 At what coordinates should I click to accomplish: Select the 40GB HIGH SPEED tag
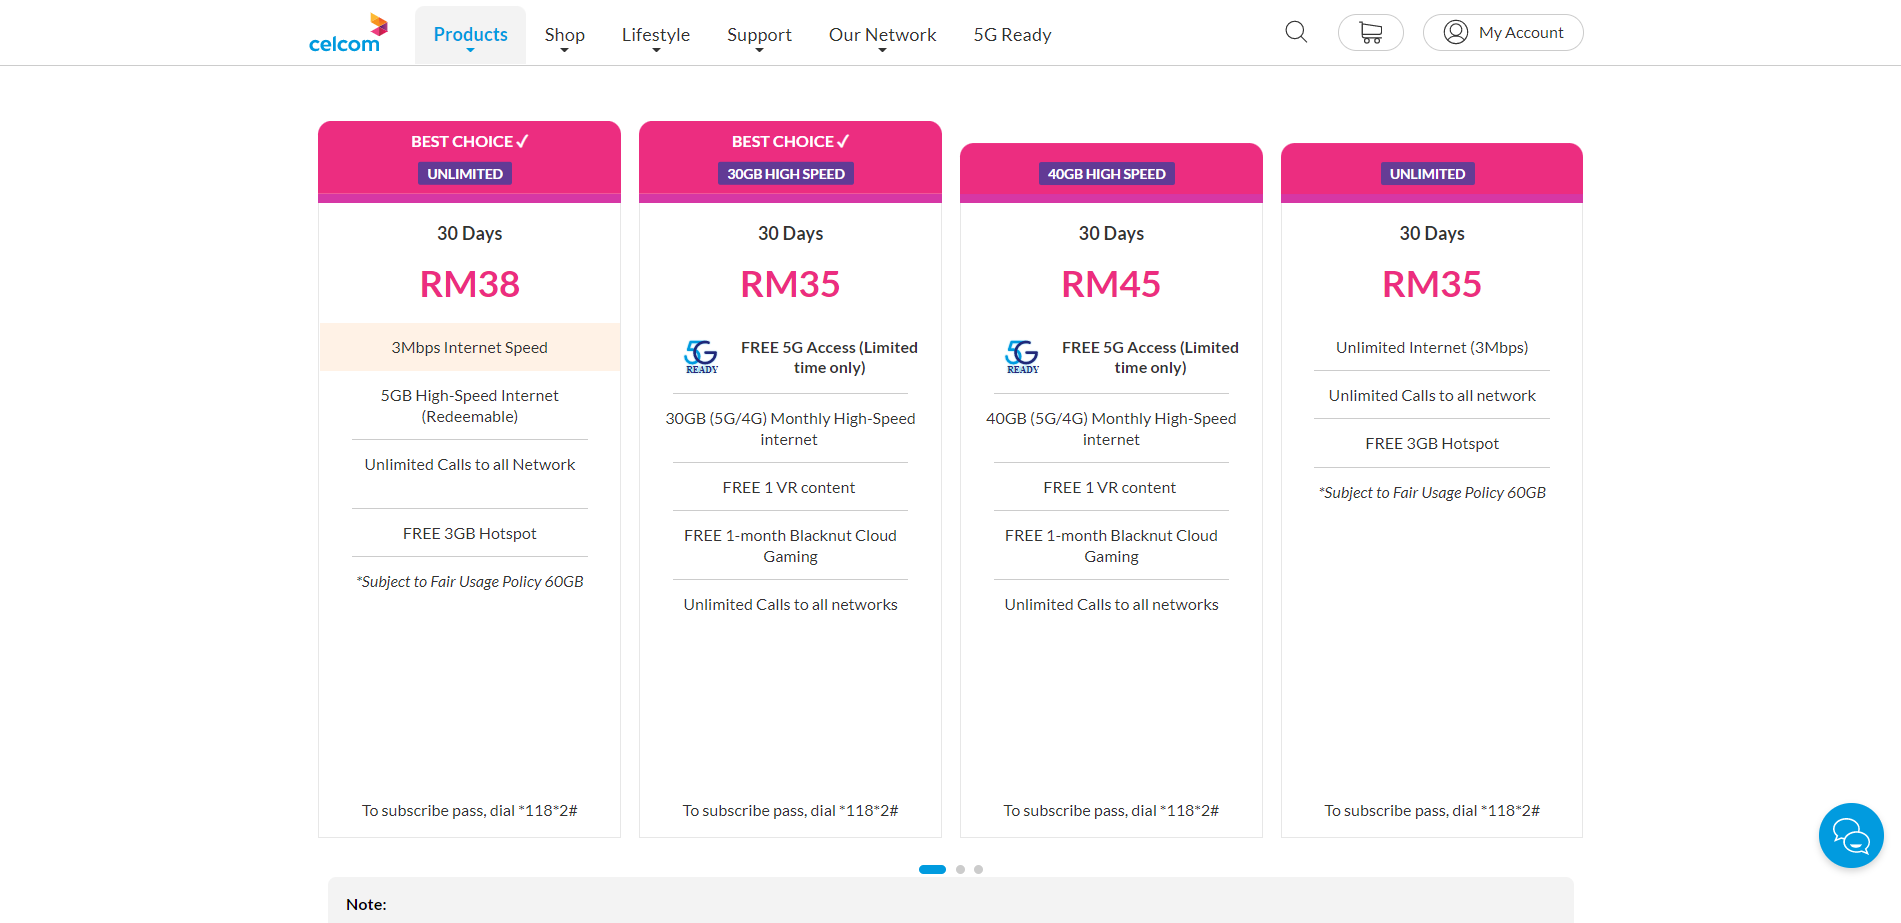(1106, 173)
